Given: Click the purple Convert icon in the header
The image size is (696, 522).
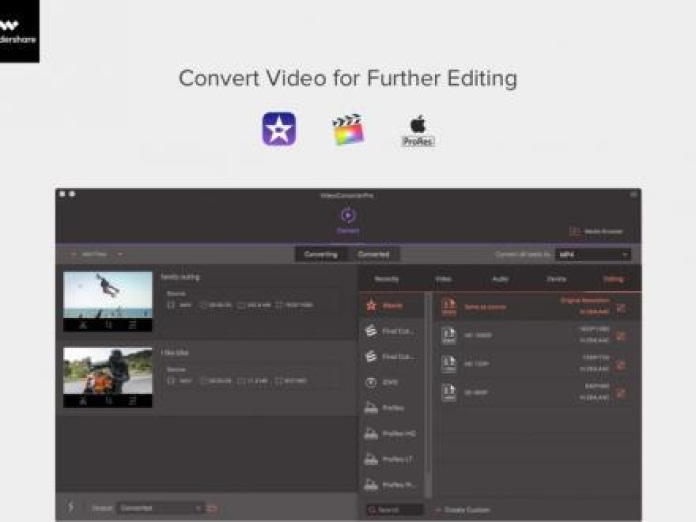Looking at the screenshot, I should 348,215.
